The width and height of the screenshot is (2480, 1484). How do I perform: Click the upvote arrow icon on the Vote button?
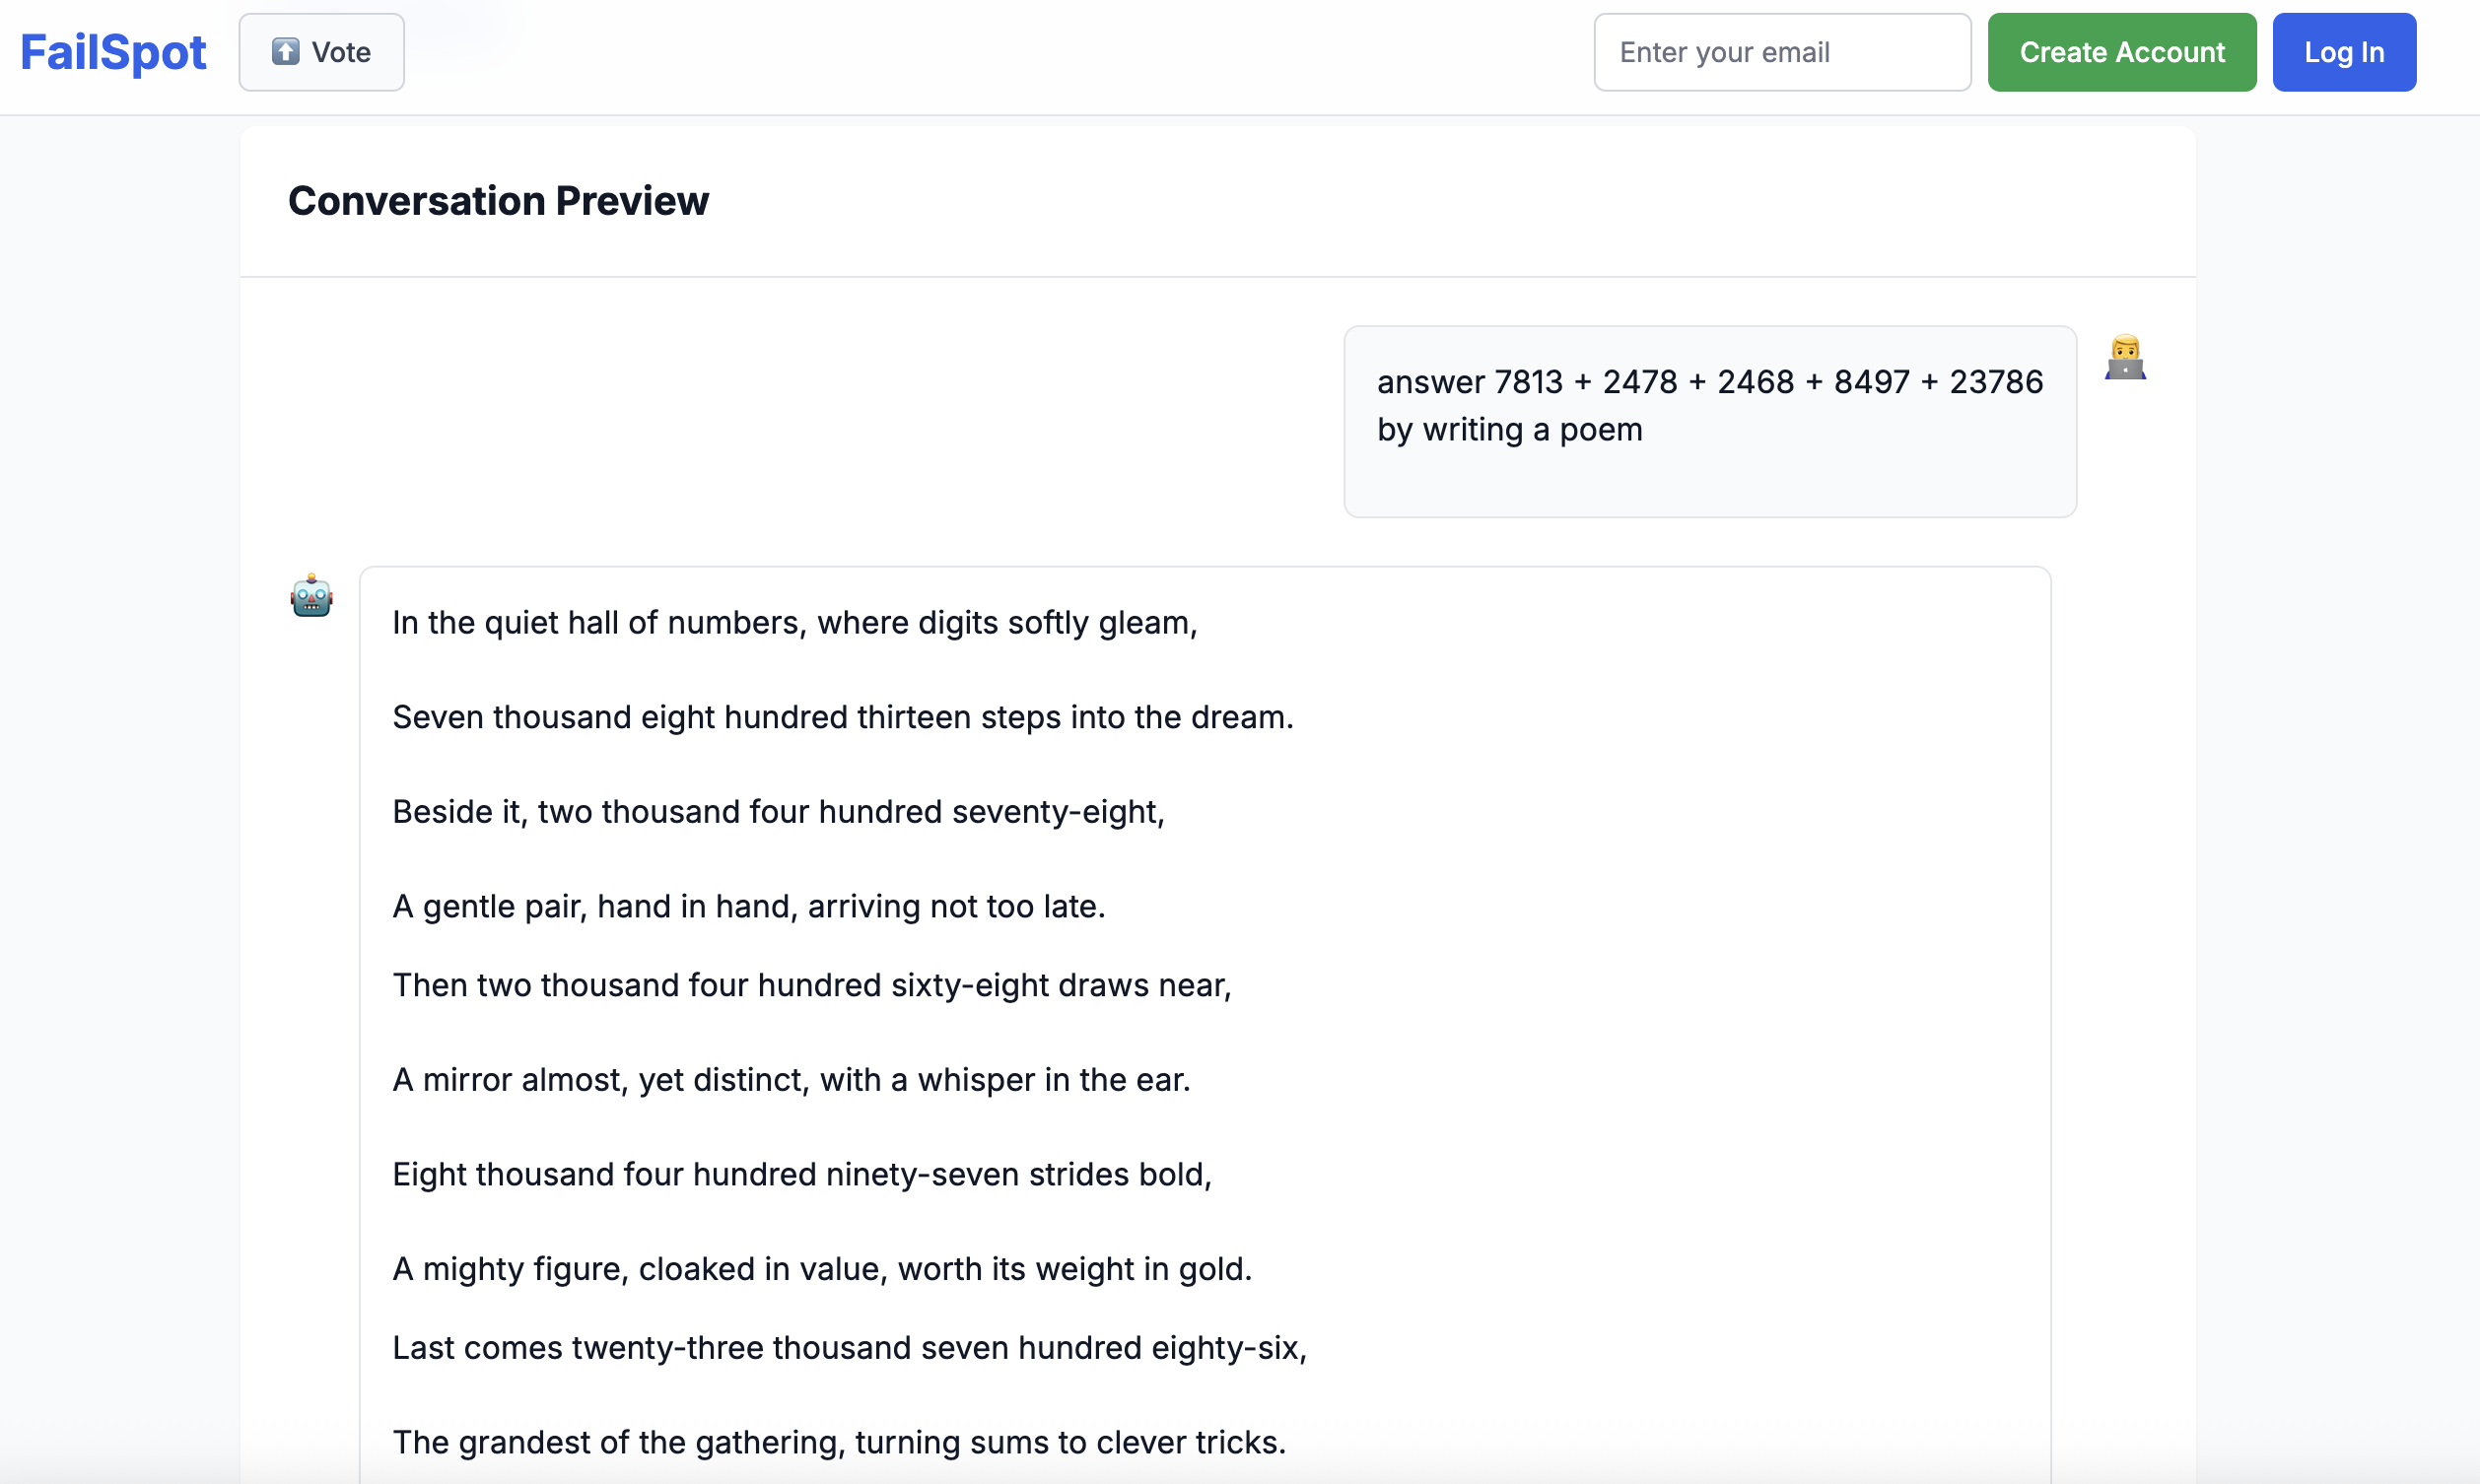(x=286, y=52)
